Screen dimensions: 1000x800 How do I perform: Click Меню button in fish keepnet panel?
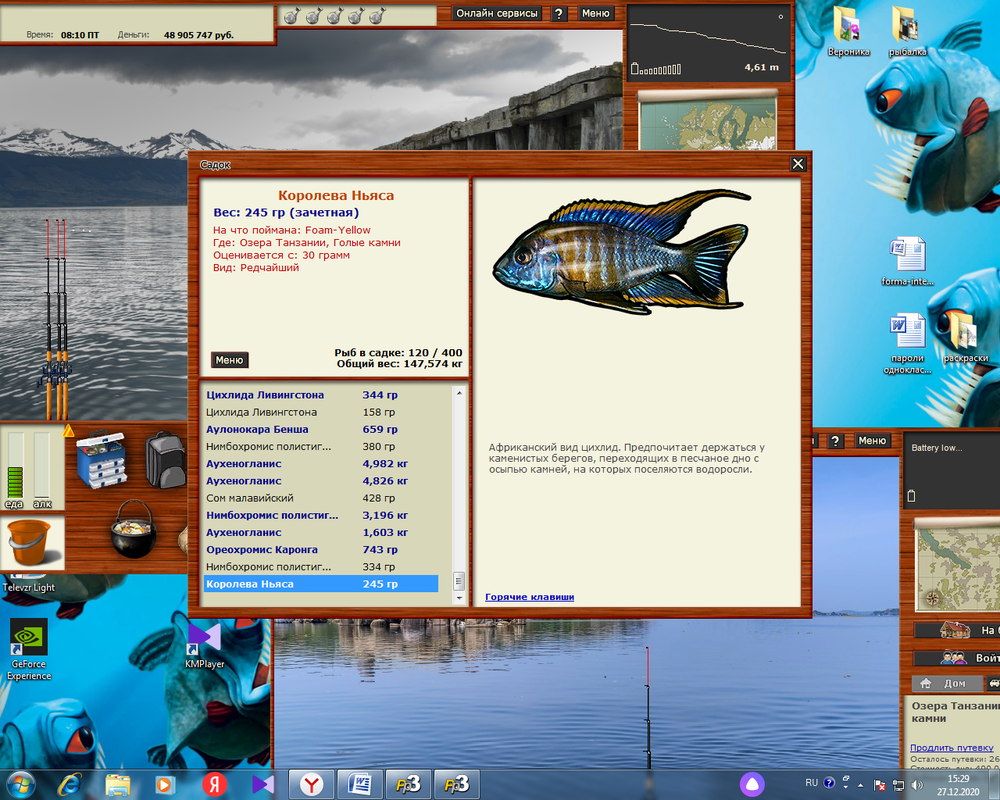click(x=229, y=360)
